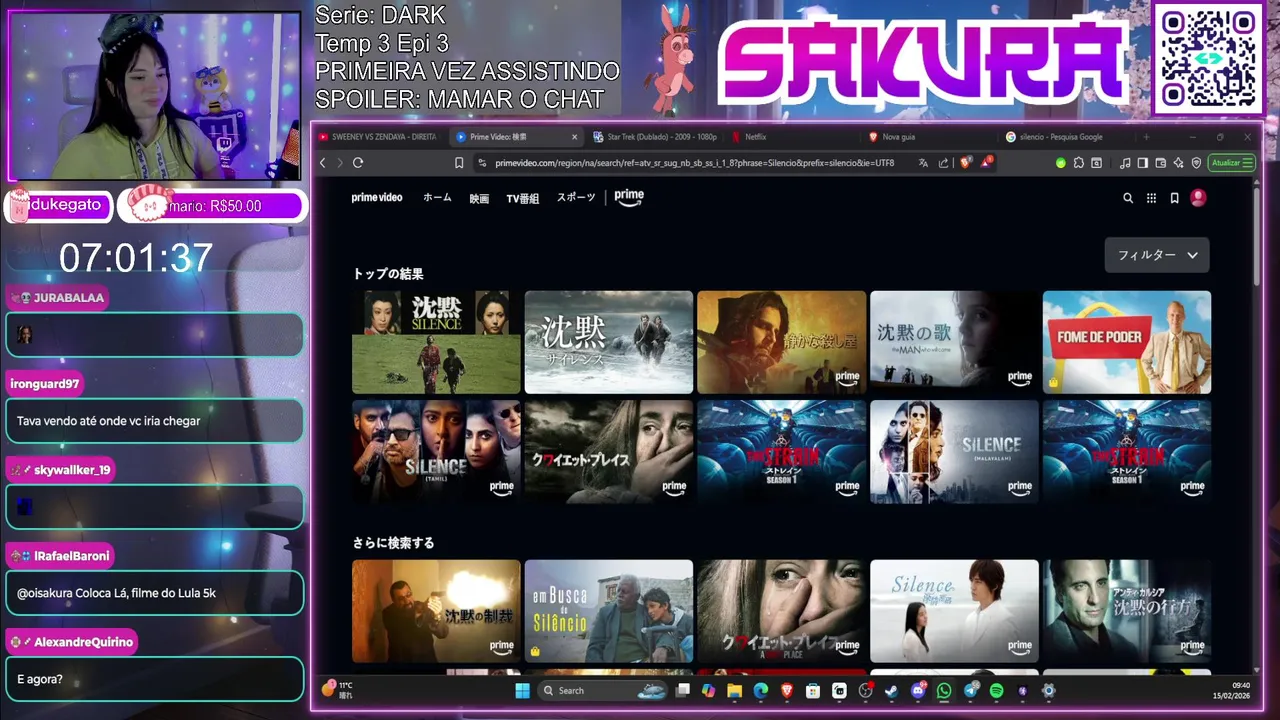Screen dimensions: 1280x720
Task: Click the translate icon in address bar
Action: point(923,163)
